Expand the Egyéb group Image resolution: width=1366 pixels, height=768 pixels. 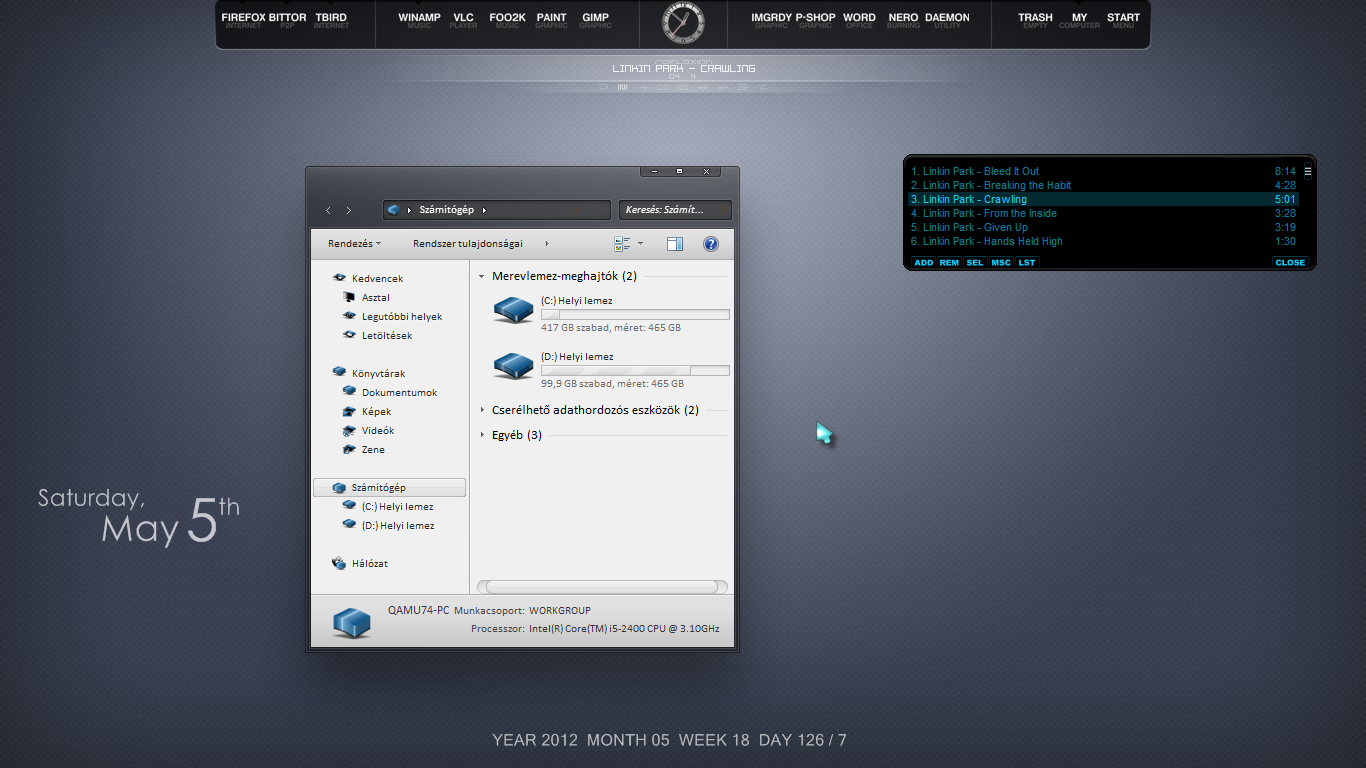(482, 435)
